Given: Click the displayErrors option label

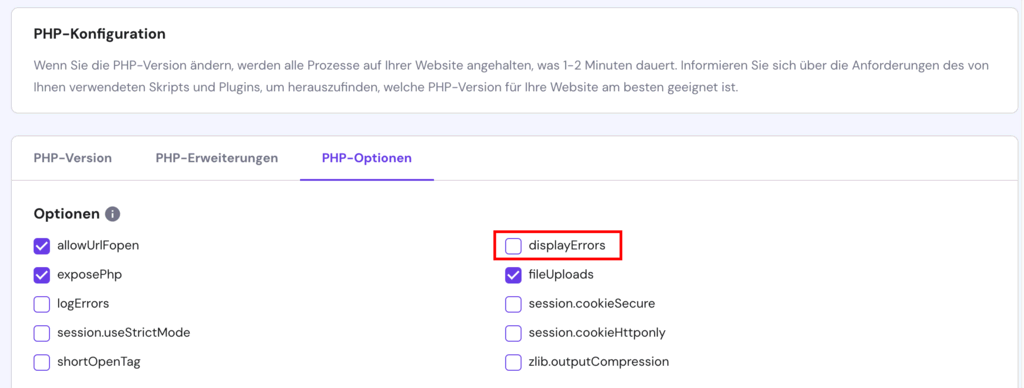Looking at the screenshot, I should click(x=567, y=246).
